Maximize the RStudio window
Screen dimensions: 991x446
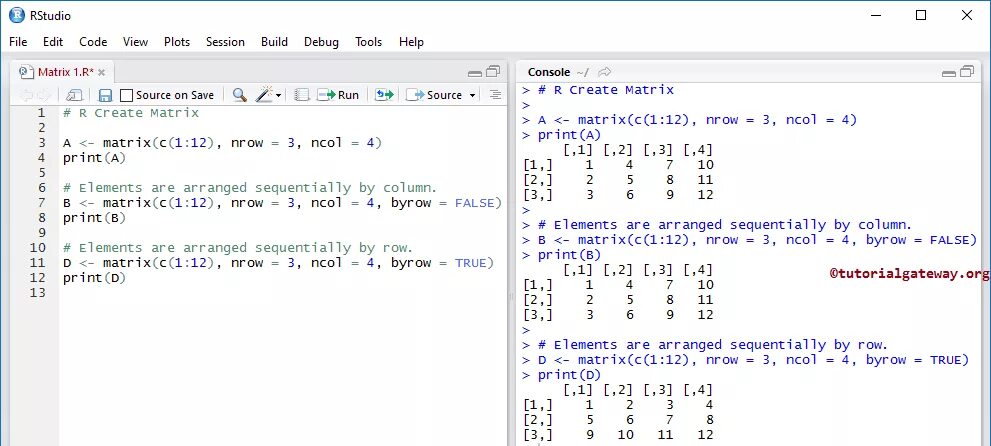coord(921,16)
